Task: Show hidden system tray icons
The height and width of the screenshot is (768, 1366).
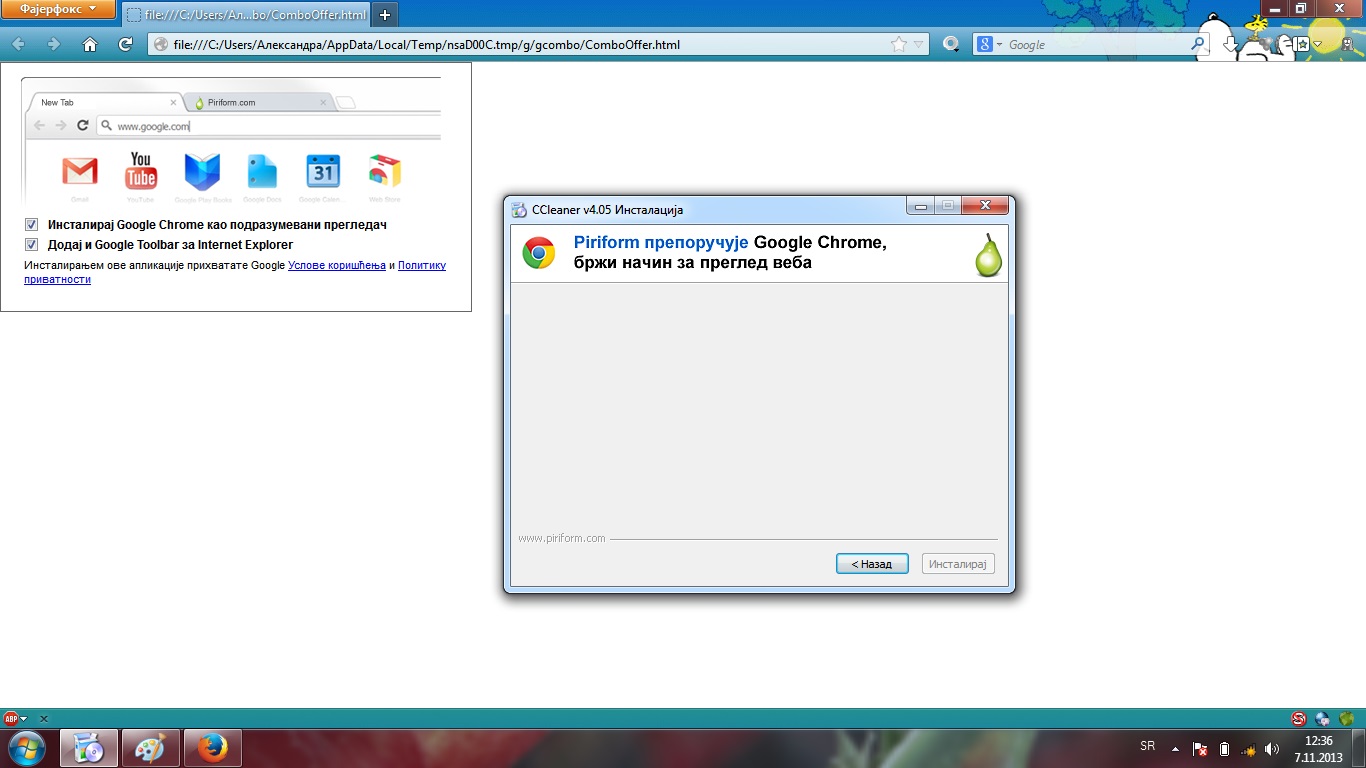Action: [1175, 748]
